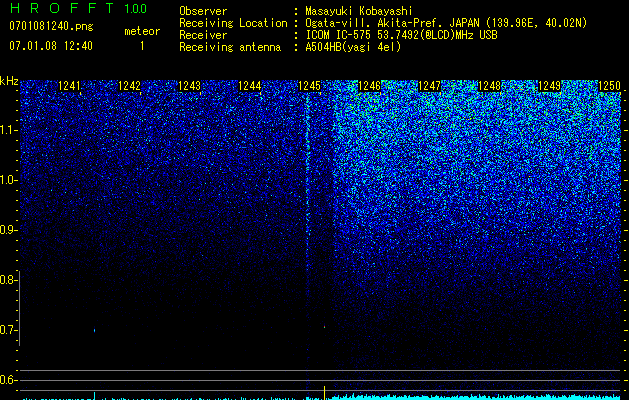Viewport: 629px width, 400px height.
Task: Click the 1250 time marker
Action: [609, 86]
